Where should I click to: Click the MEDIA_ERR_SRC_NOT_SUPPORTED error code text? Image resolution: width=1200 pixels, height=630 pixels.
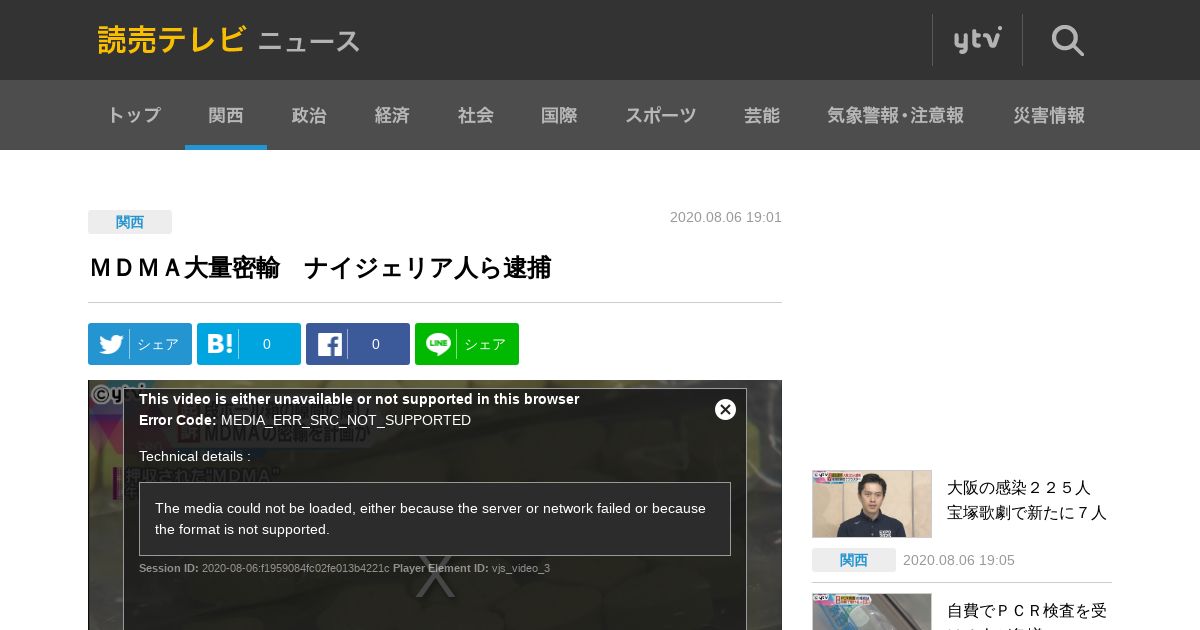pos(346,420)
